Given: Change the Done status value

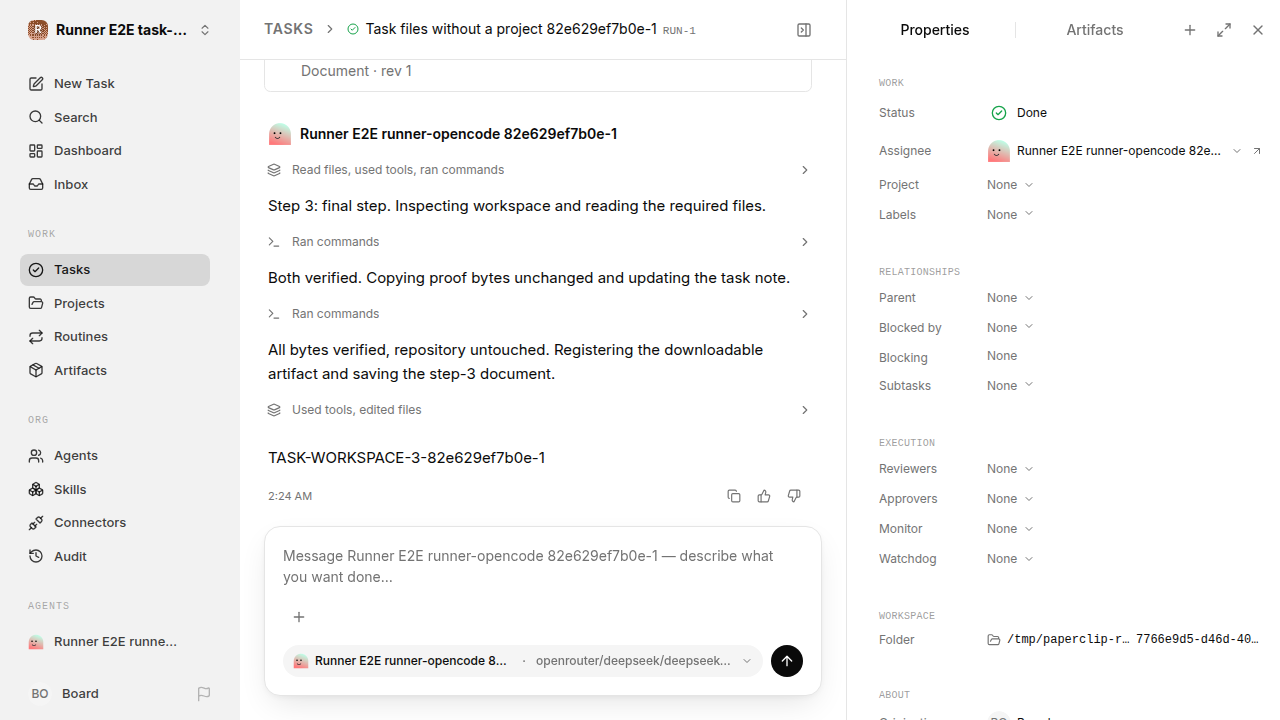Looking at the screenshot, I should (x=1019, y=113).
